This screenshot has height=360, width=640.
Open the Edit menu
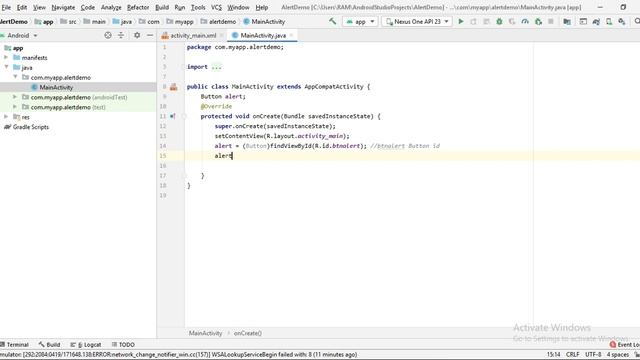tap(22, 7)
